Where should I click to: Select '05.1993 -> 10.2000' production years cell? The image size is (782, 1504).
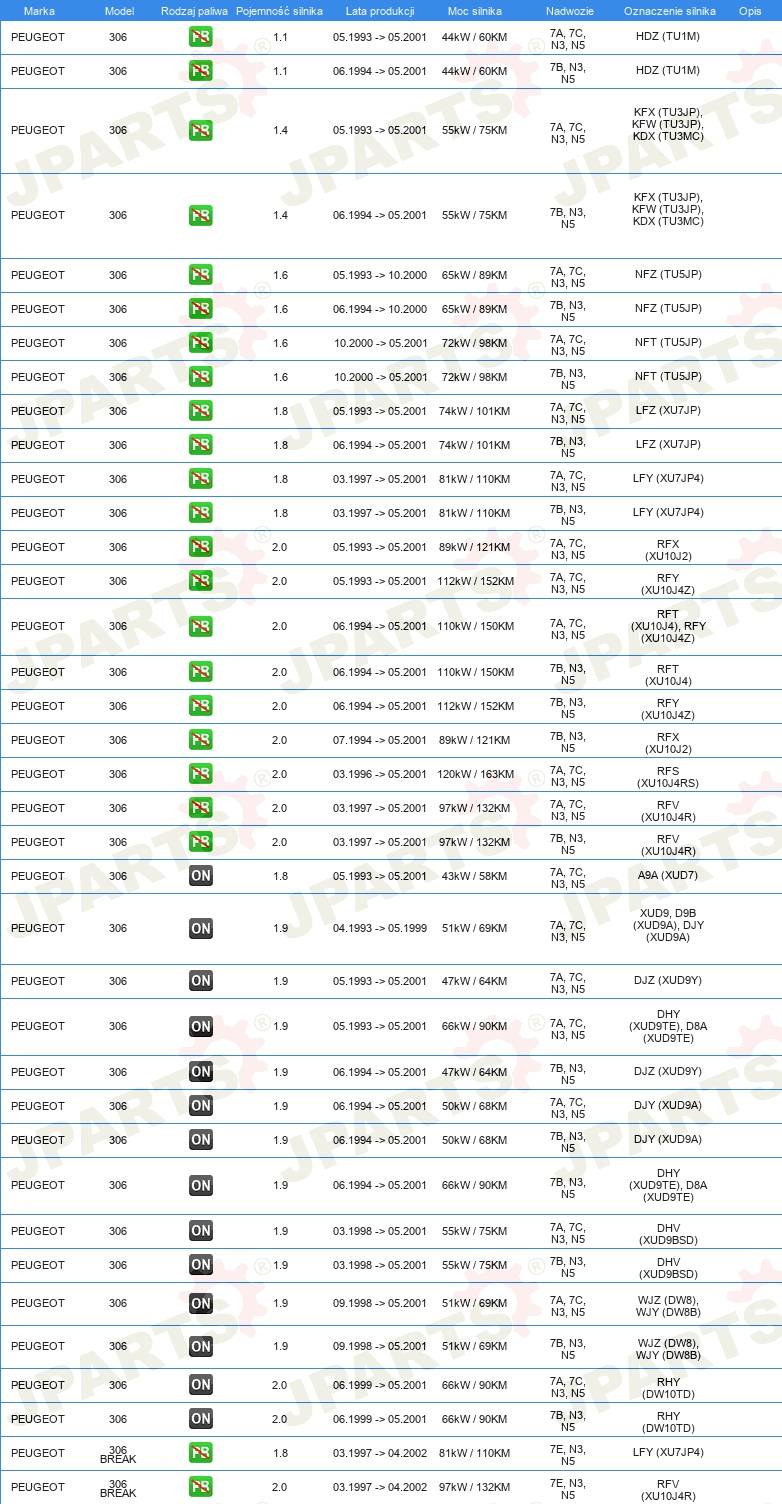[x=380, y=275]
